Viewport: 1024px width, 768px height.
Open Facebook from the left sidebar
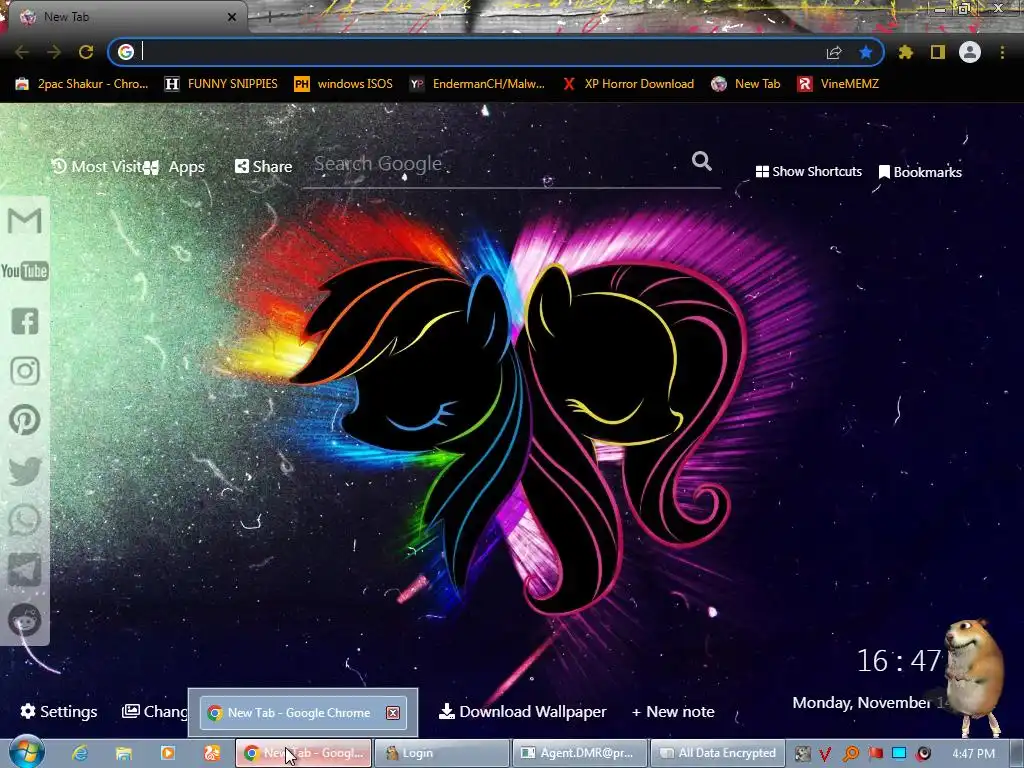[25, 321]
